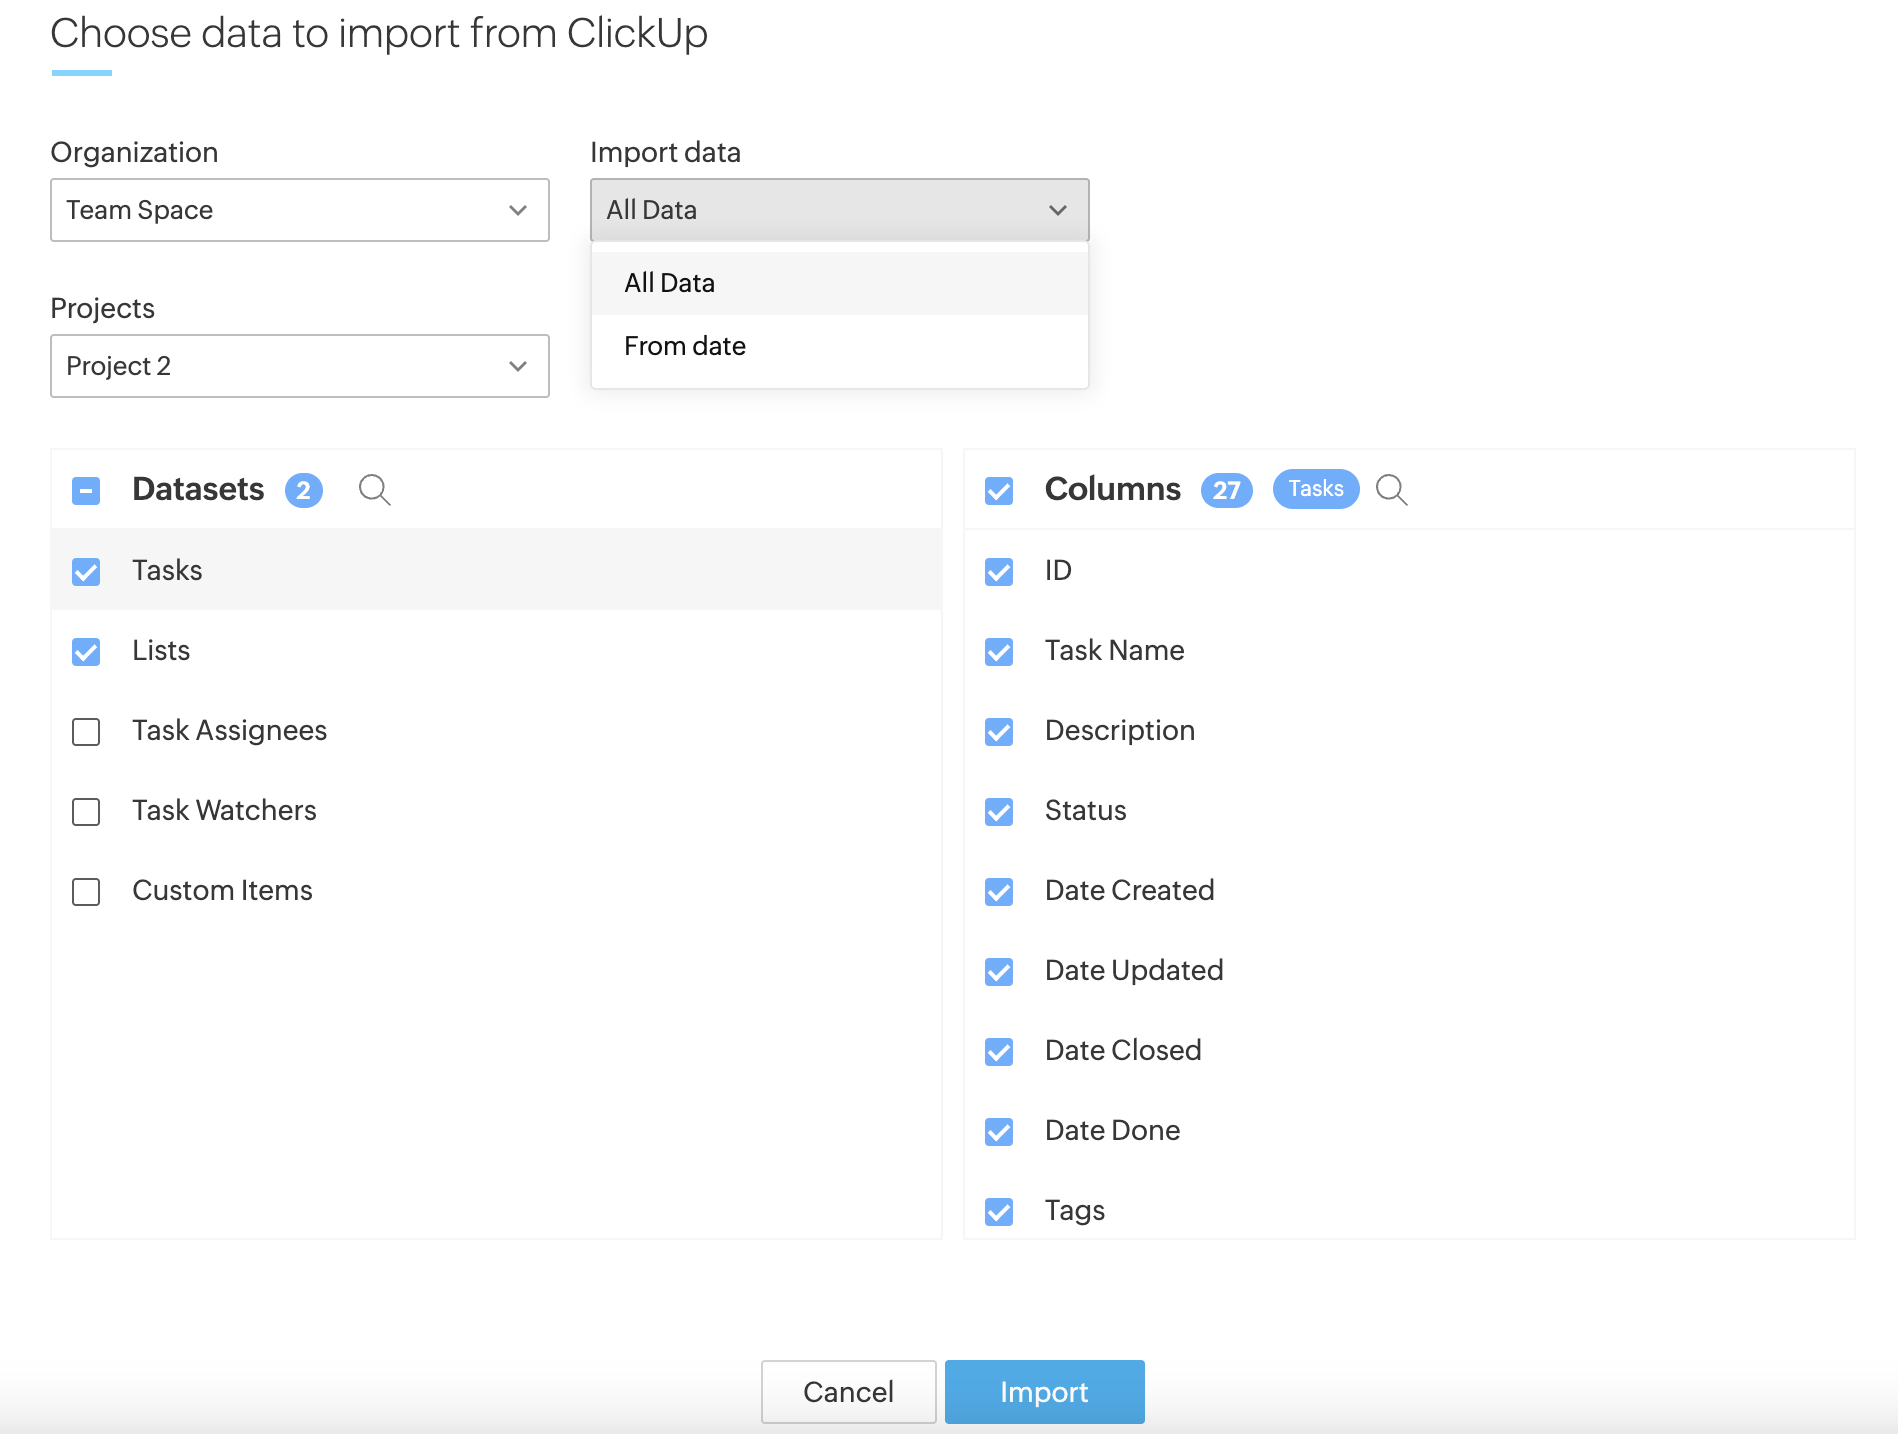The image size is (1898, 1434).
Task: Click the Columns count badge showing 27
Action: 1226,490
